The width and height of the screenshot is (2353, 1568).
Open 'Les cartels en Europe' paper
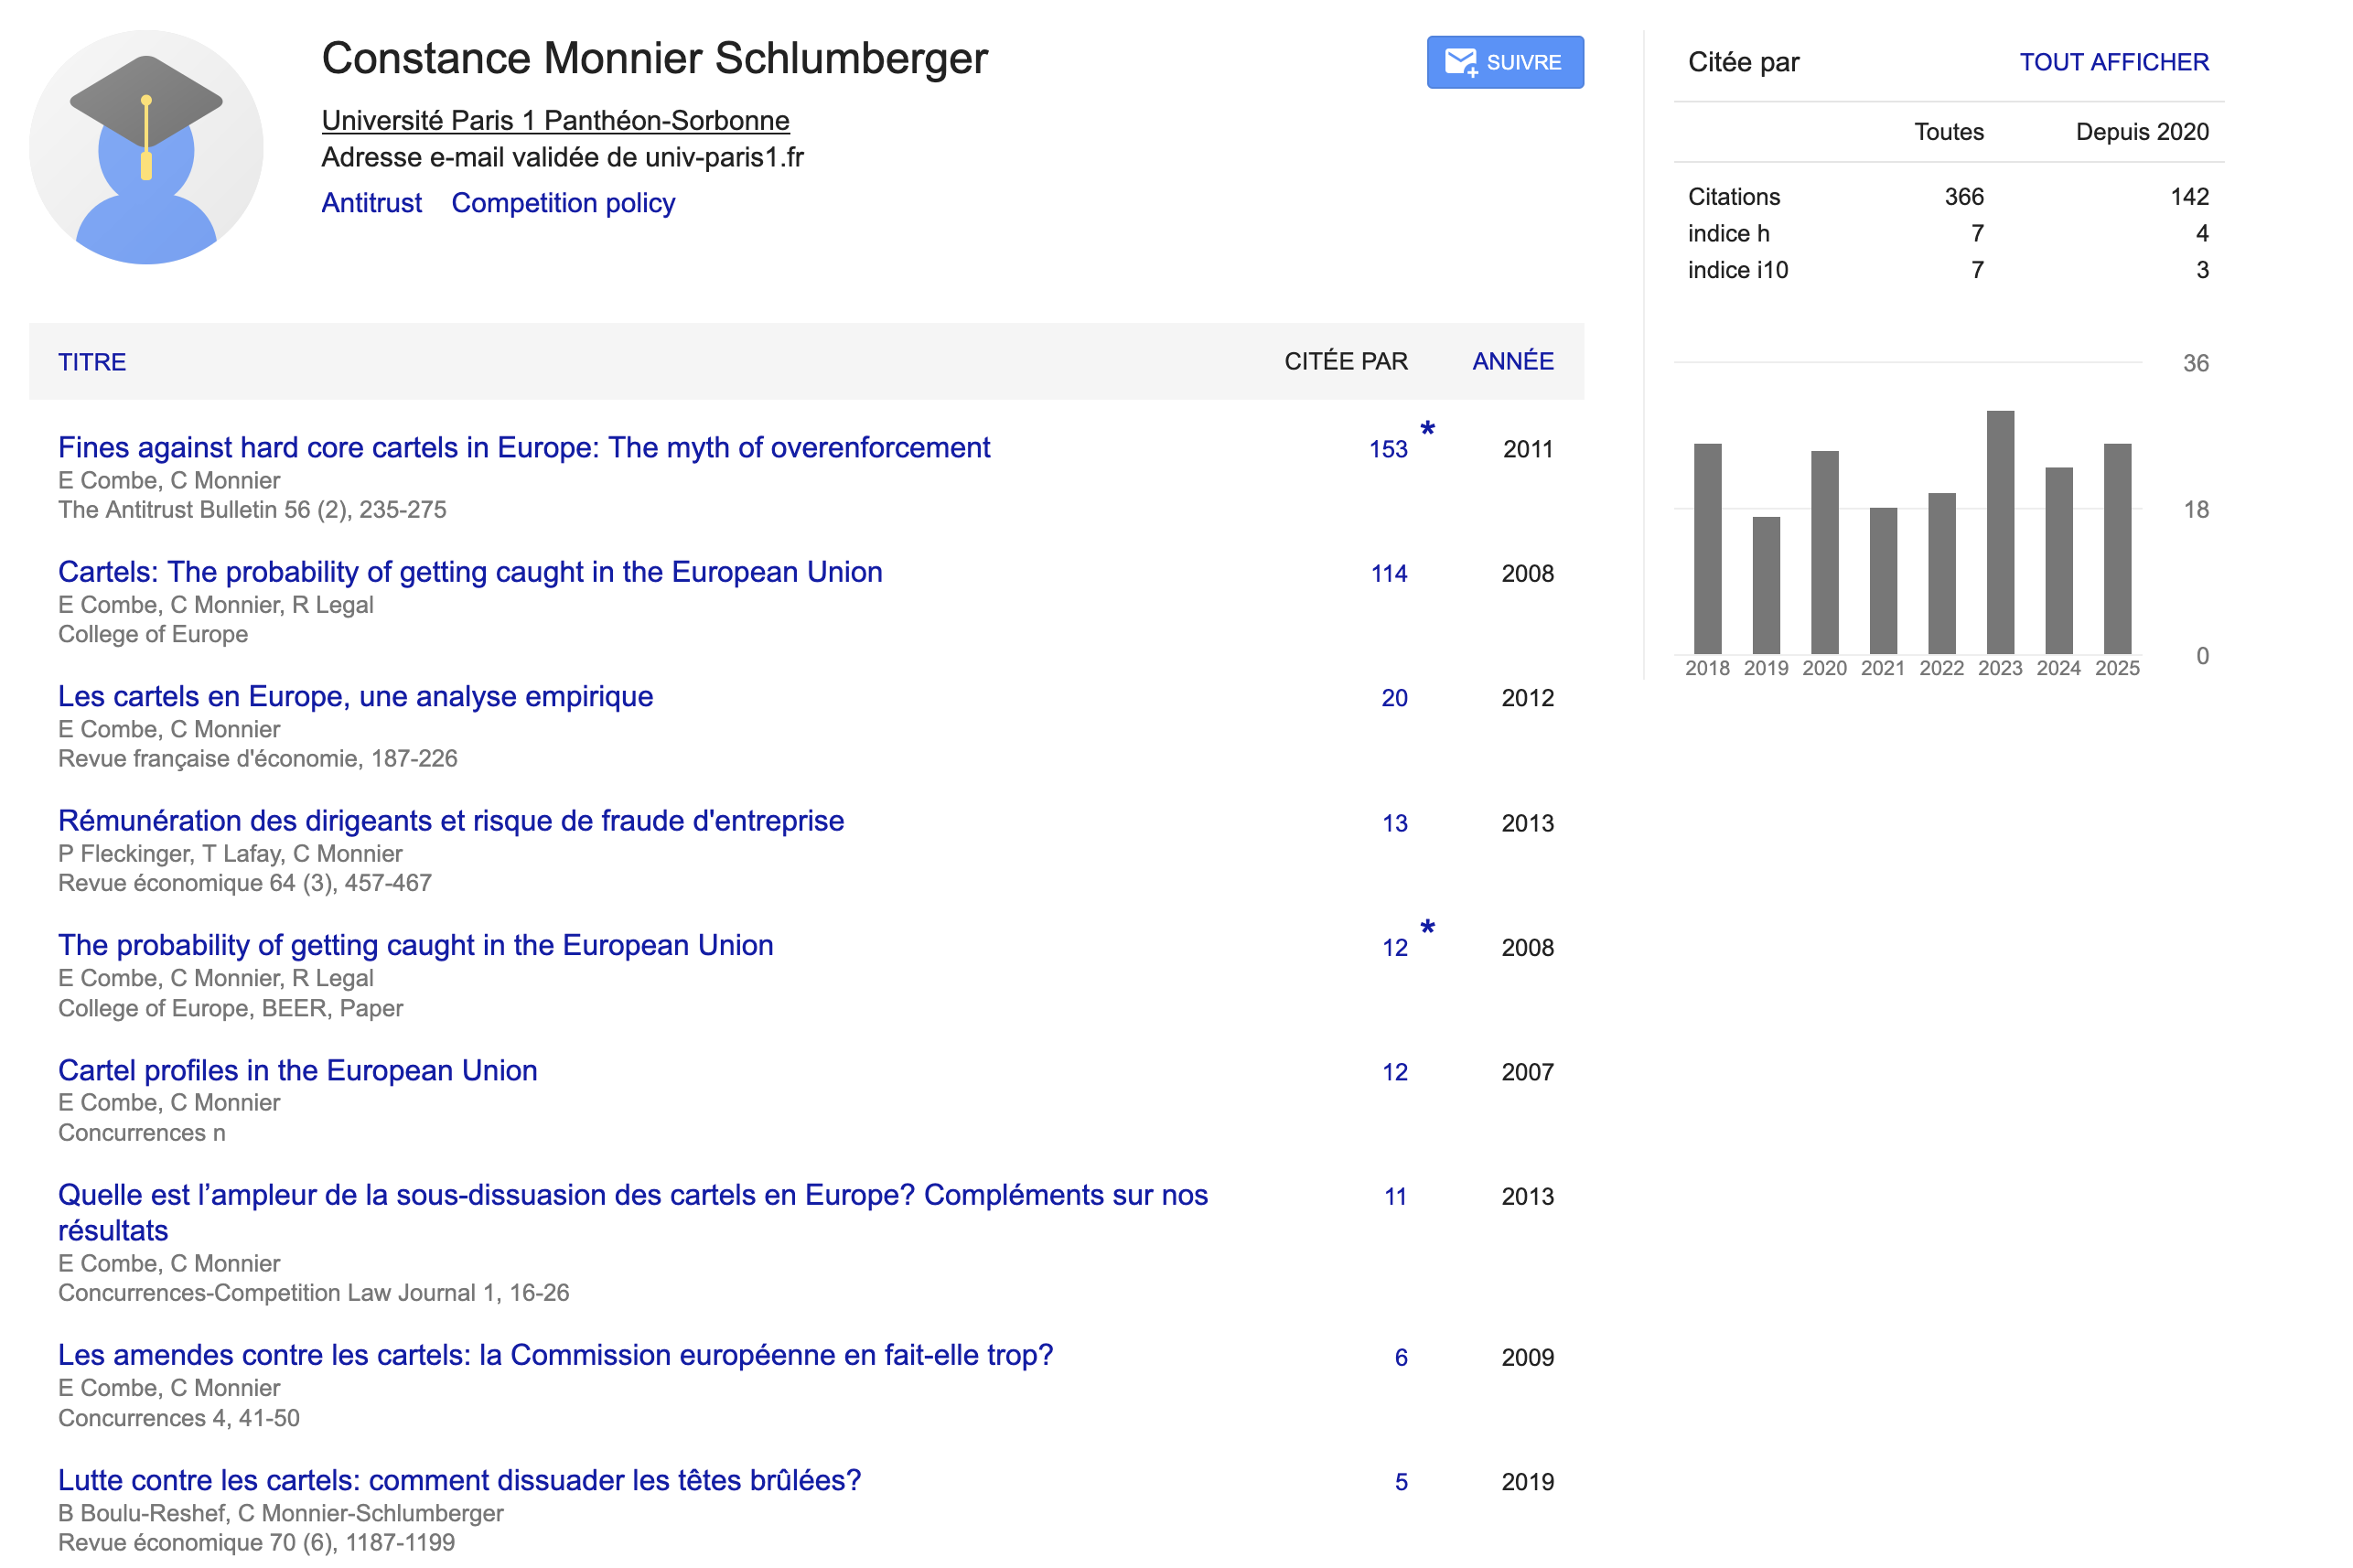[355, 696]
